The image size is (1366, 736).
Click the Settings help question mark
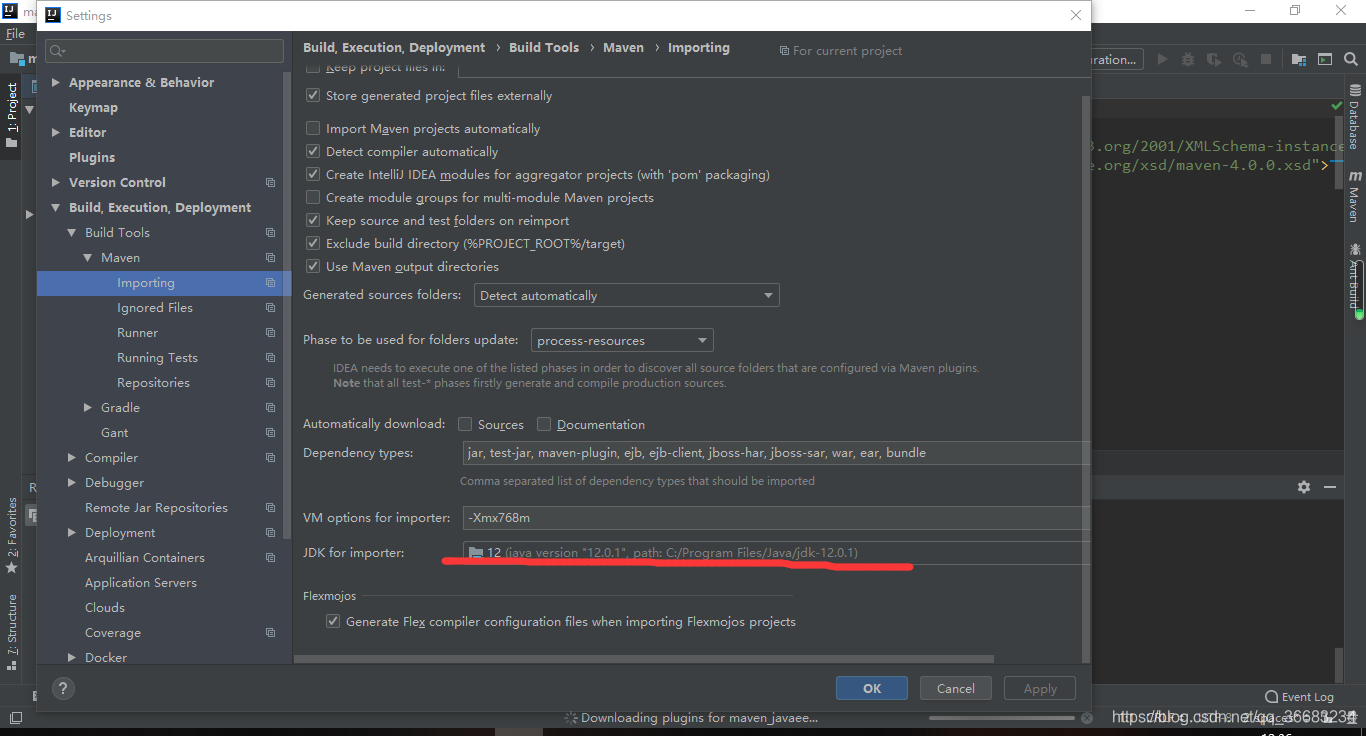coord(62,688)
